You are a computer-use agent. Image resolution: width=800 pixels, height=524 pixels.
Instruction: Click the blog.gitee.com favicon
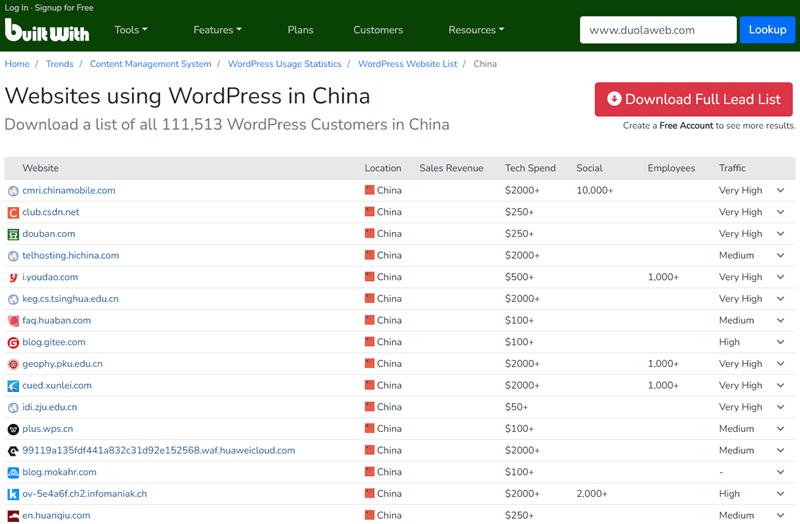click(13, 343)
